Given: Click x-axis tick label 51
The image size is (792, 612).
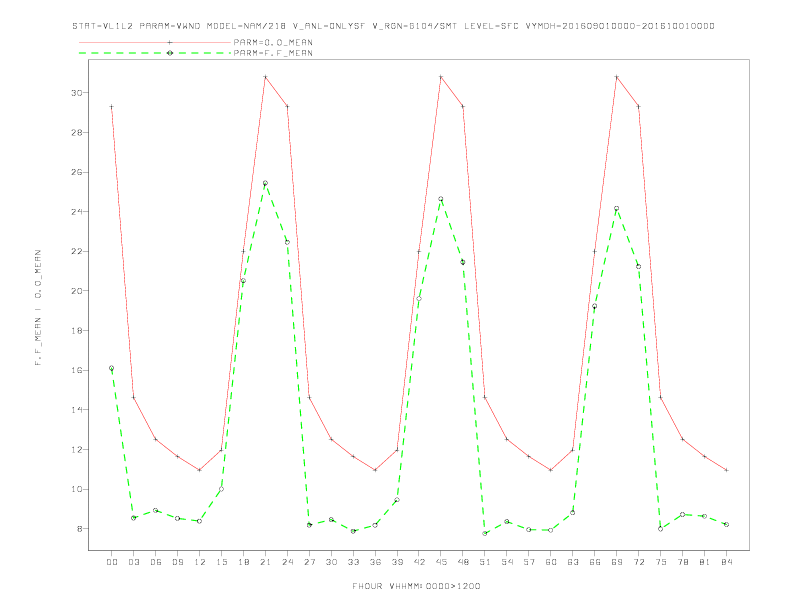Looking at the screenshot, I should 485,562.
